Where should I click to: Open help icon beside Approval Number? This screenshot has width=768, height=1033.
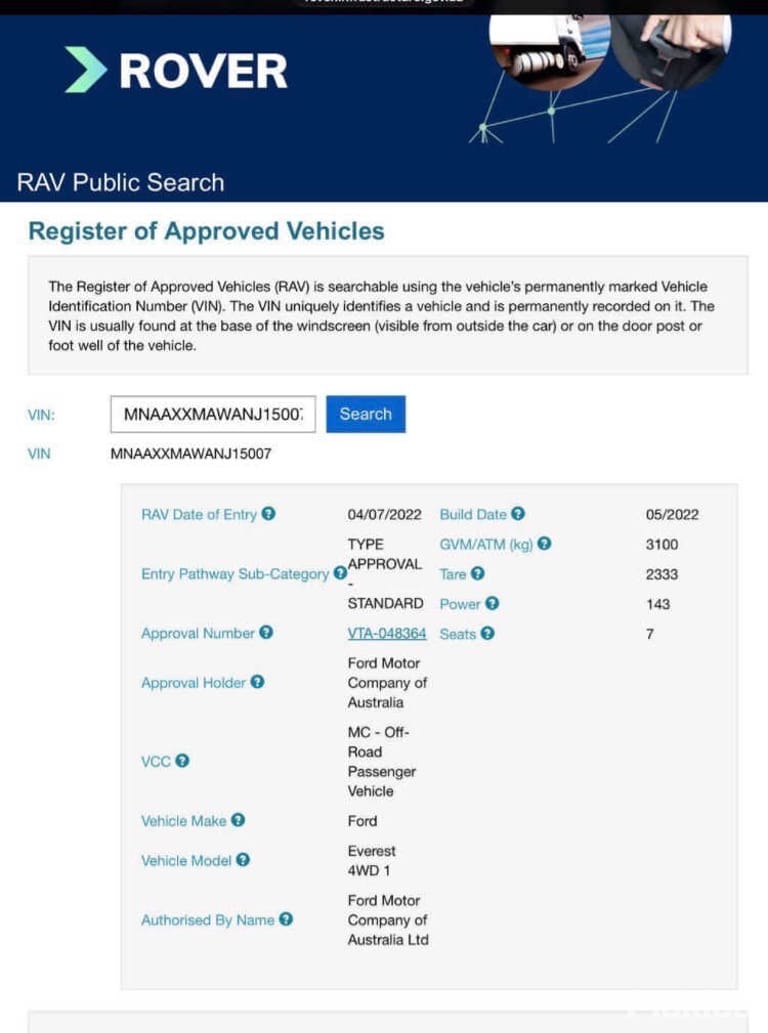tap(266, 632)
